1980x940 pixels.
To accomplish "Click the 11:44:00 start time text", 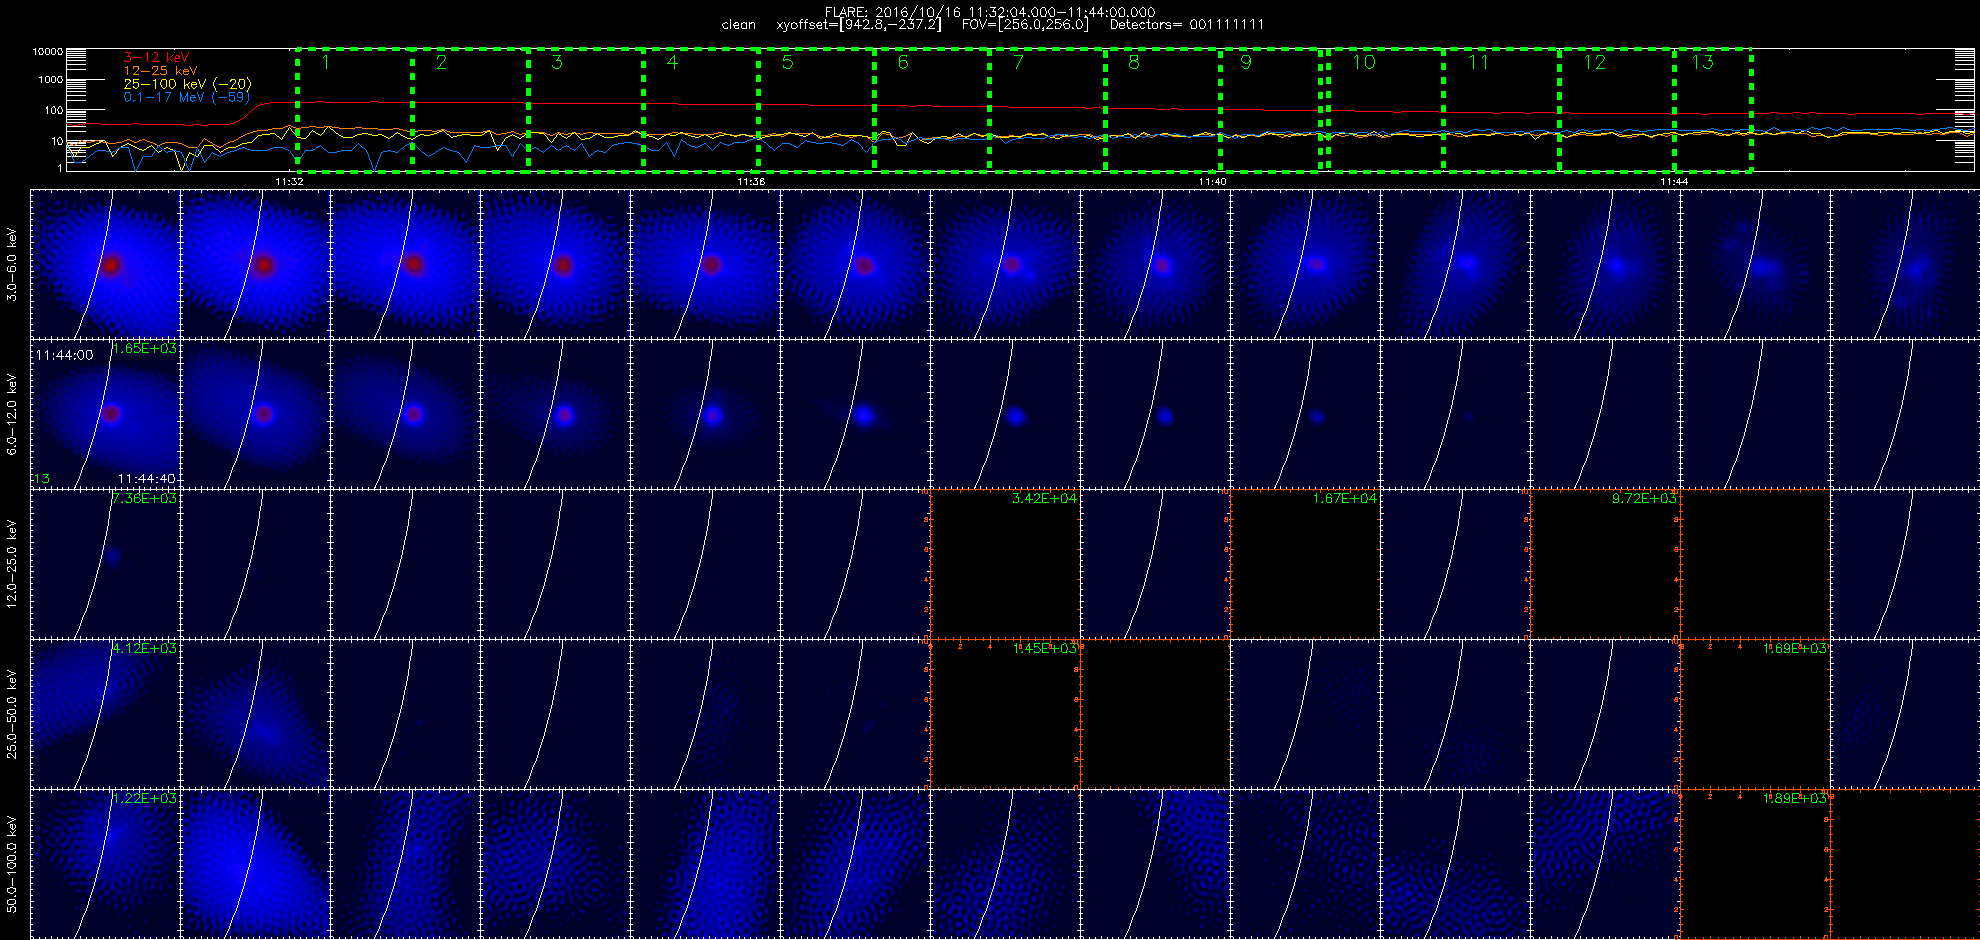I will 64,355.
